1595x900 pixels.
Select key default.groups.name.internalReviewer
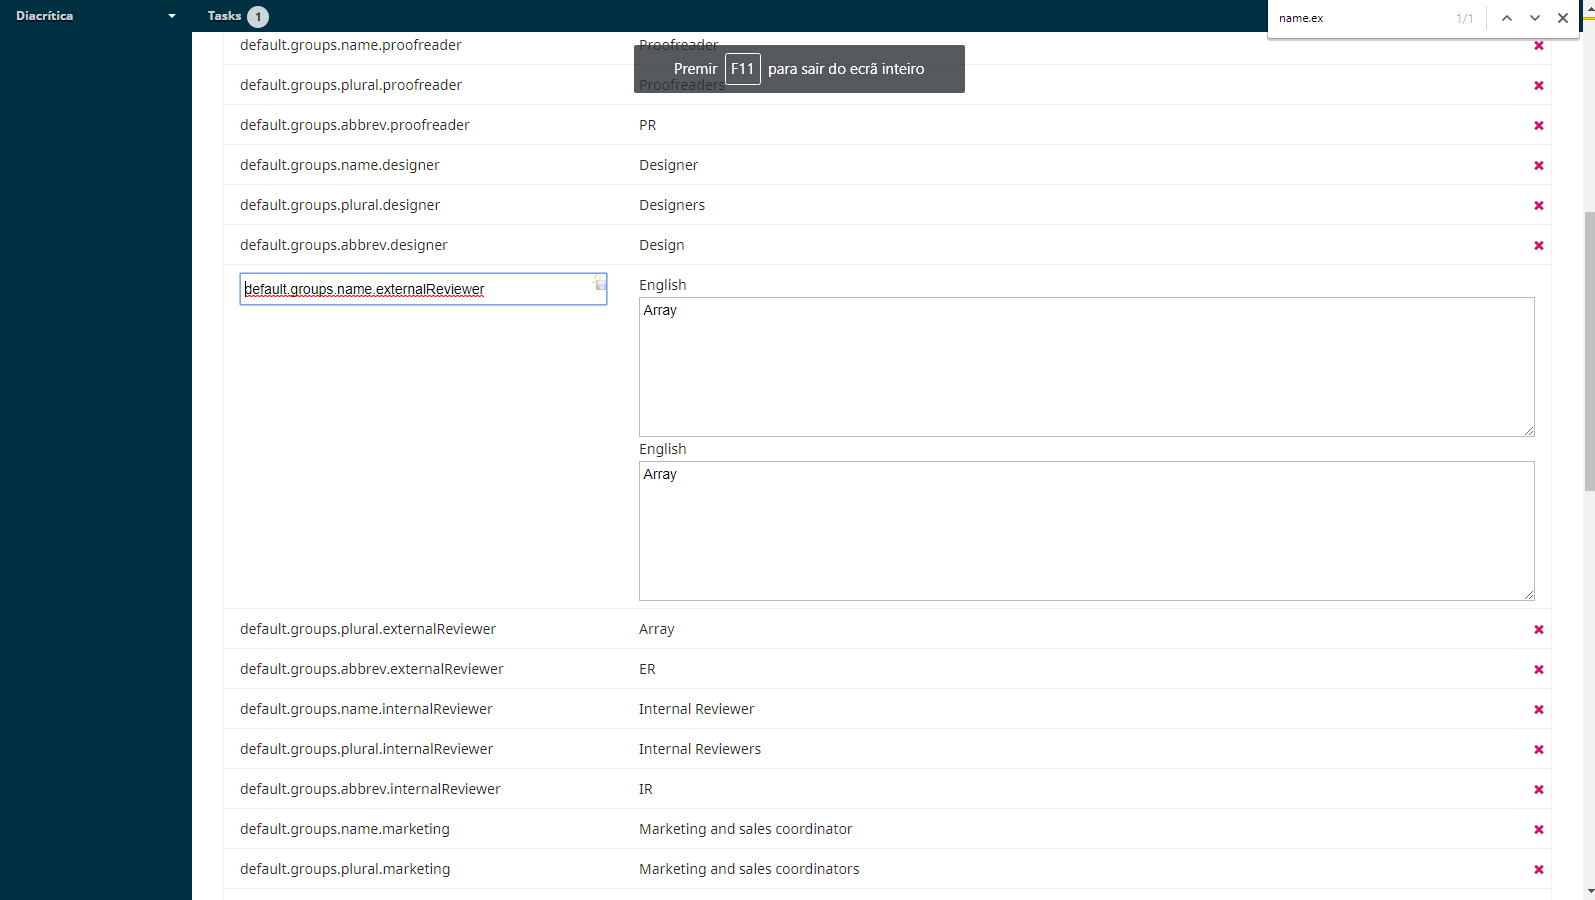pos(366,709)
